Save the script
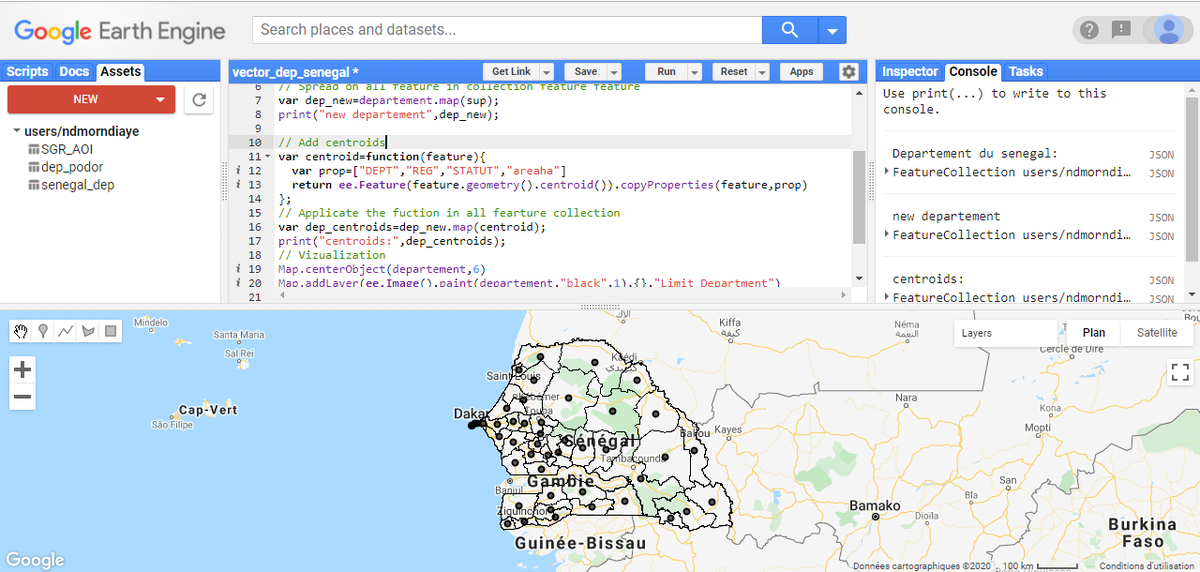This screenshot has width=1200, height=572. pyautogui.click(x=586, y=72)
